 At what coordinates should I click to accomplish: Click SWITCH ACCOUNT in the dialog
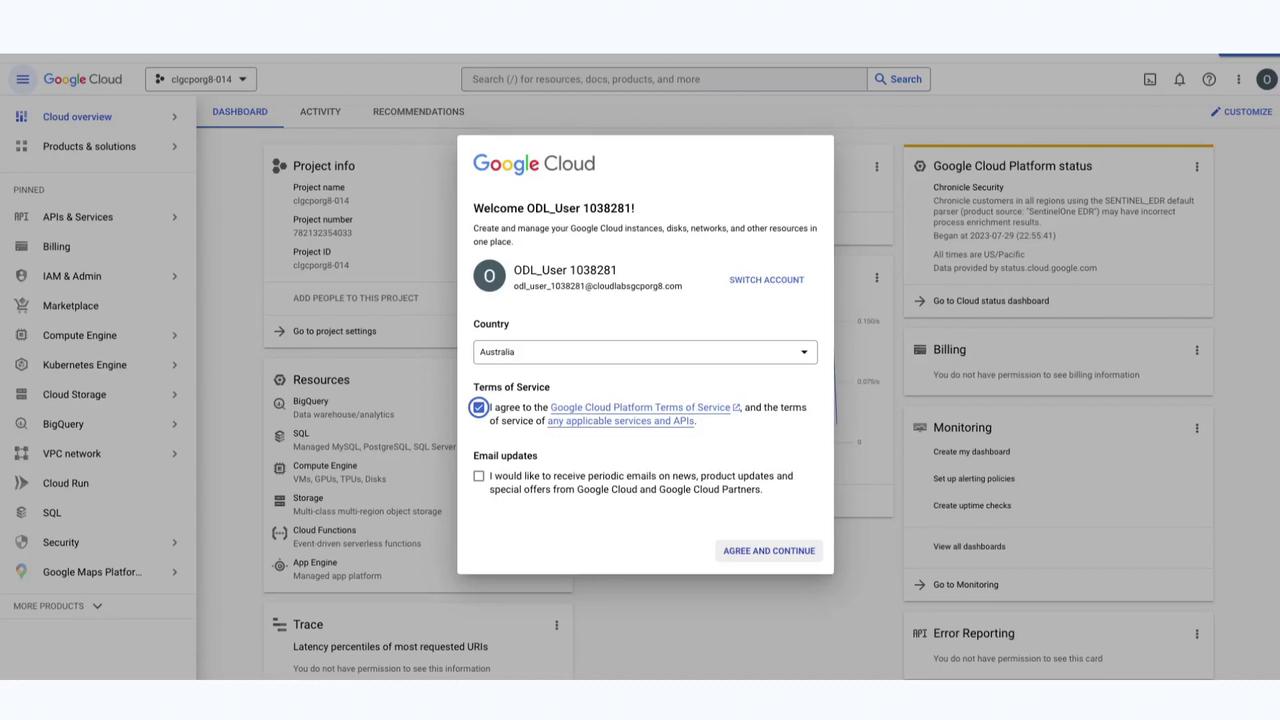766,280
